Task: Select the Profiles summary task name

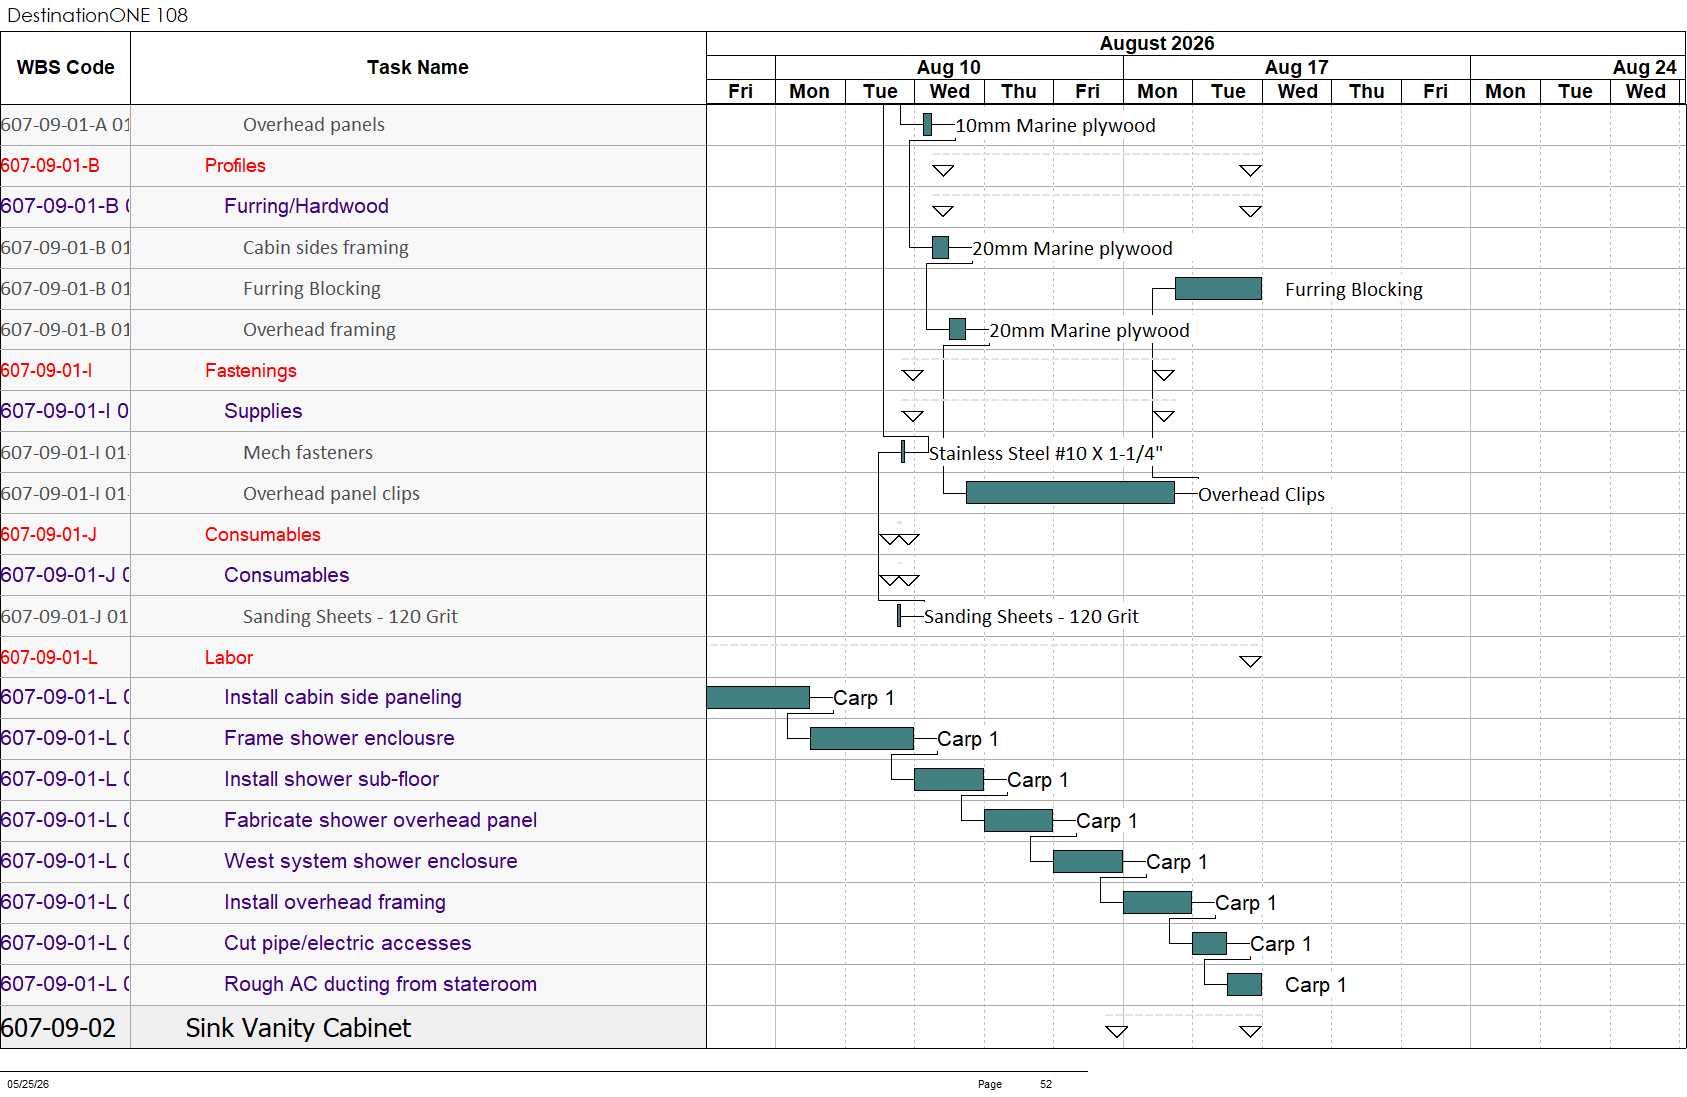Action: click(235, 166)
